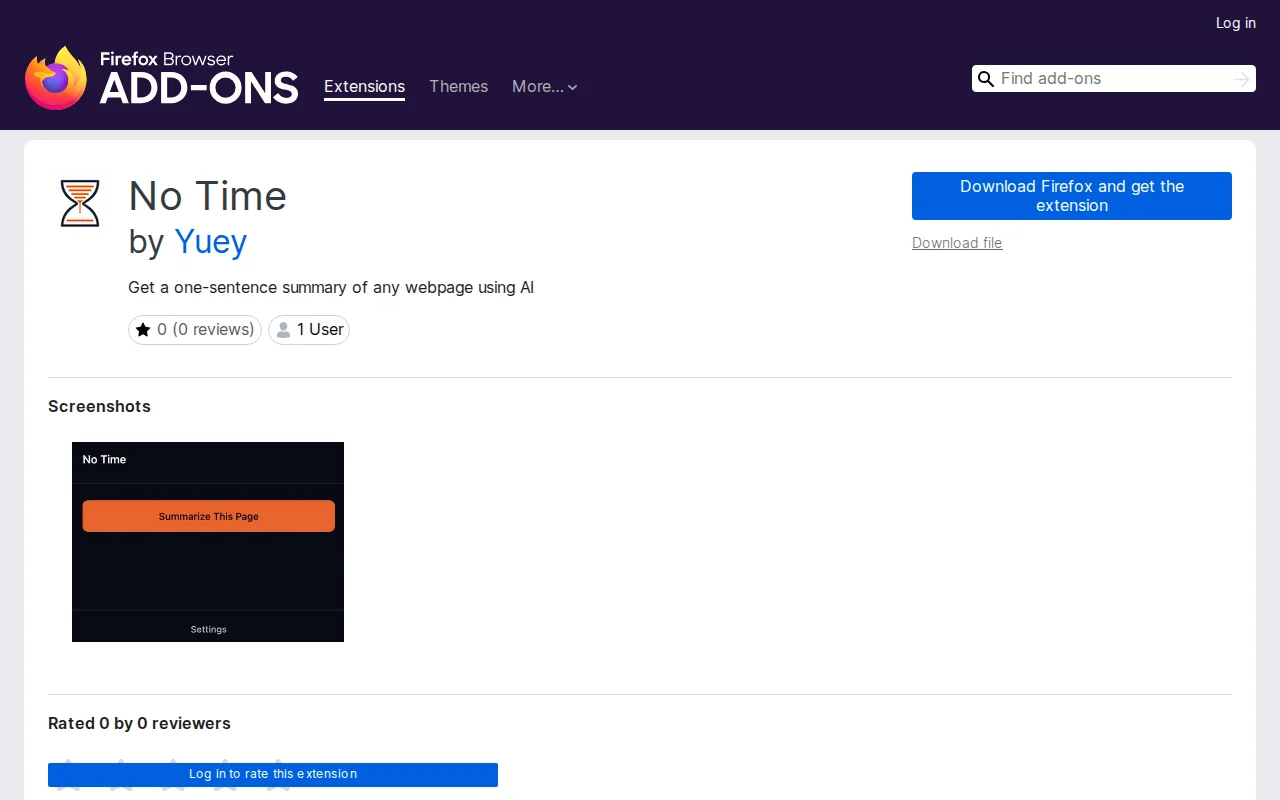1280x800 pixels.
Task: Click the Log in link
Action: coord(1235,23)
